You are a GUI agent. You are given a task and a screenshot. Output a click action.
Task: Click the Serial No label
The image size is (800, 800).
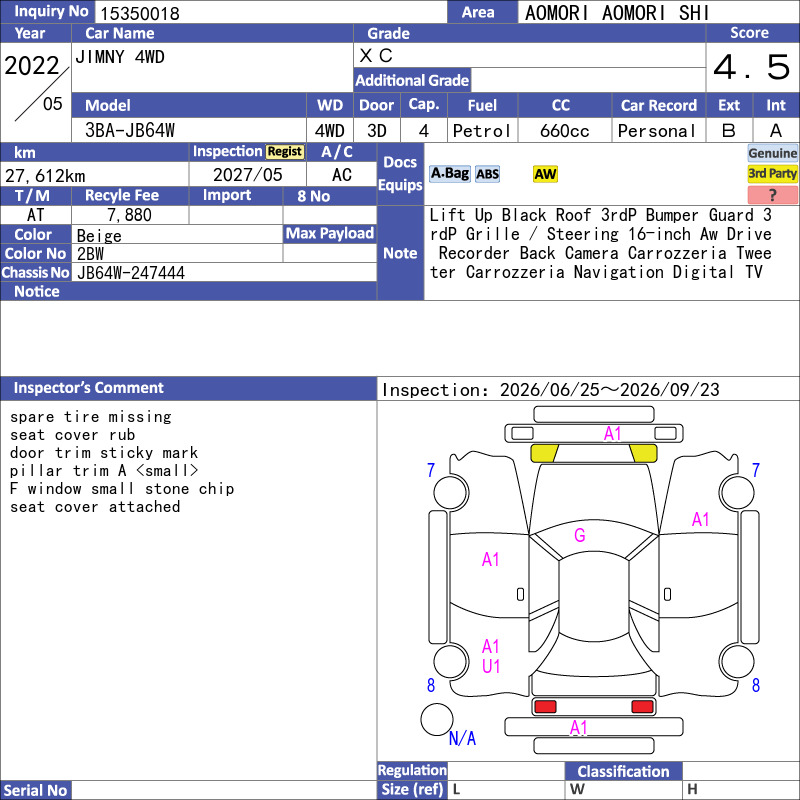click(x=35, y=790)
